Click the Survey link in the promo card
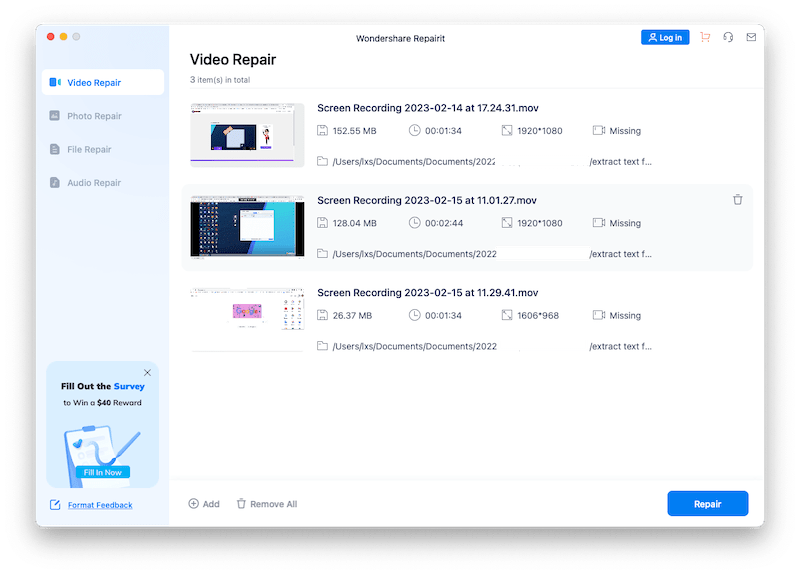 coord(129,386)
